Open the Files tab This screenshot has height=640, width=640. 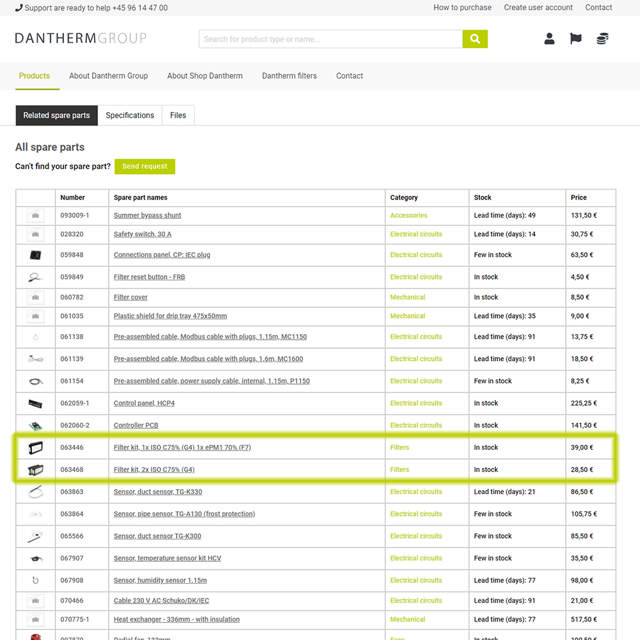tap(178, 116)
